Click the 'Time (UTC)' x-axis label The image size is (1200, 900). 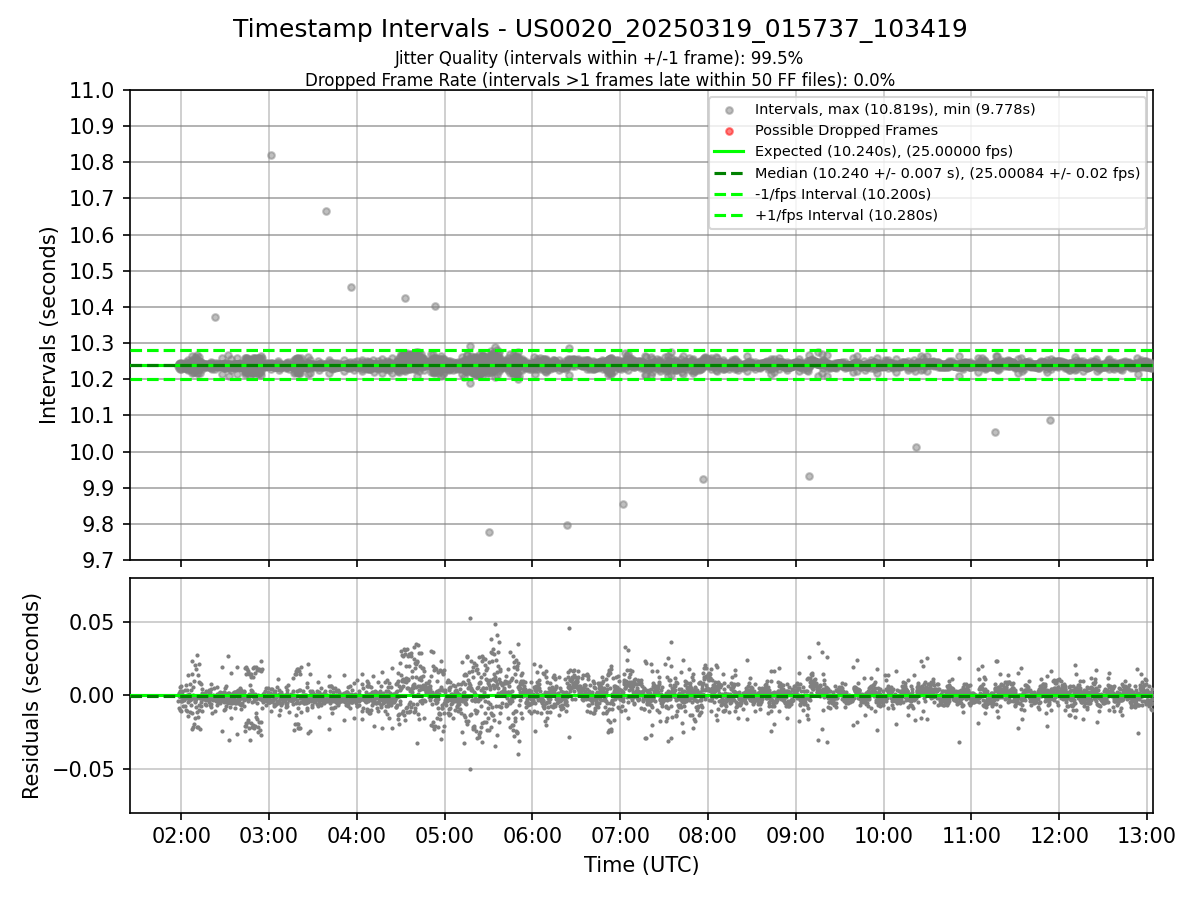tap(641, 865)
